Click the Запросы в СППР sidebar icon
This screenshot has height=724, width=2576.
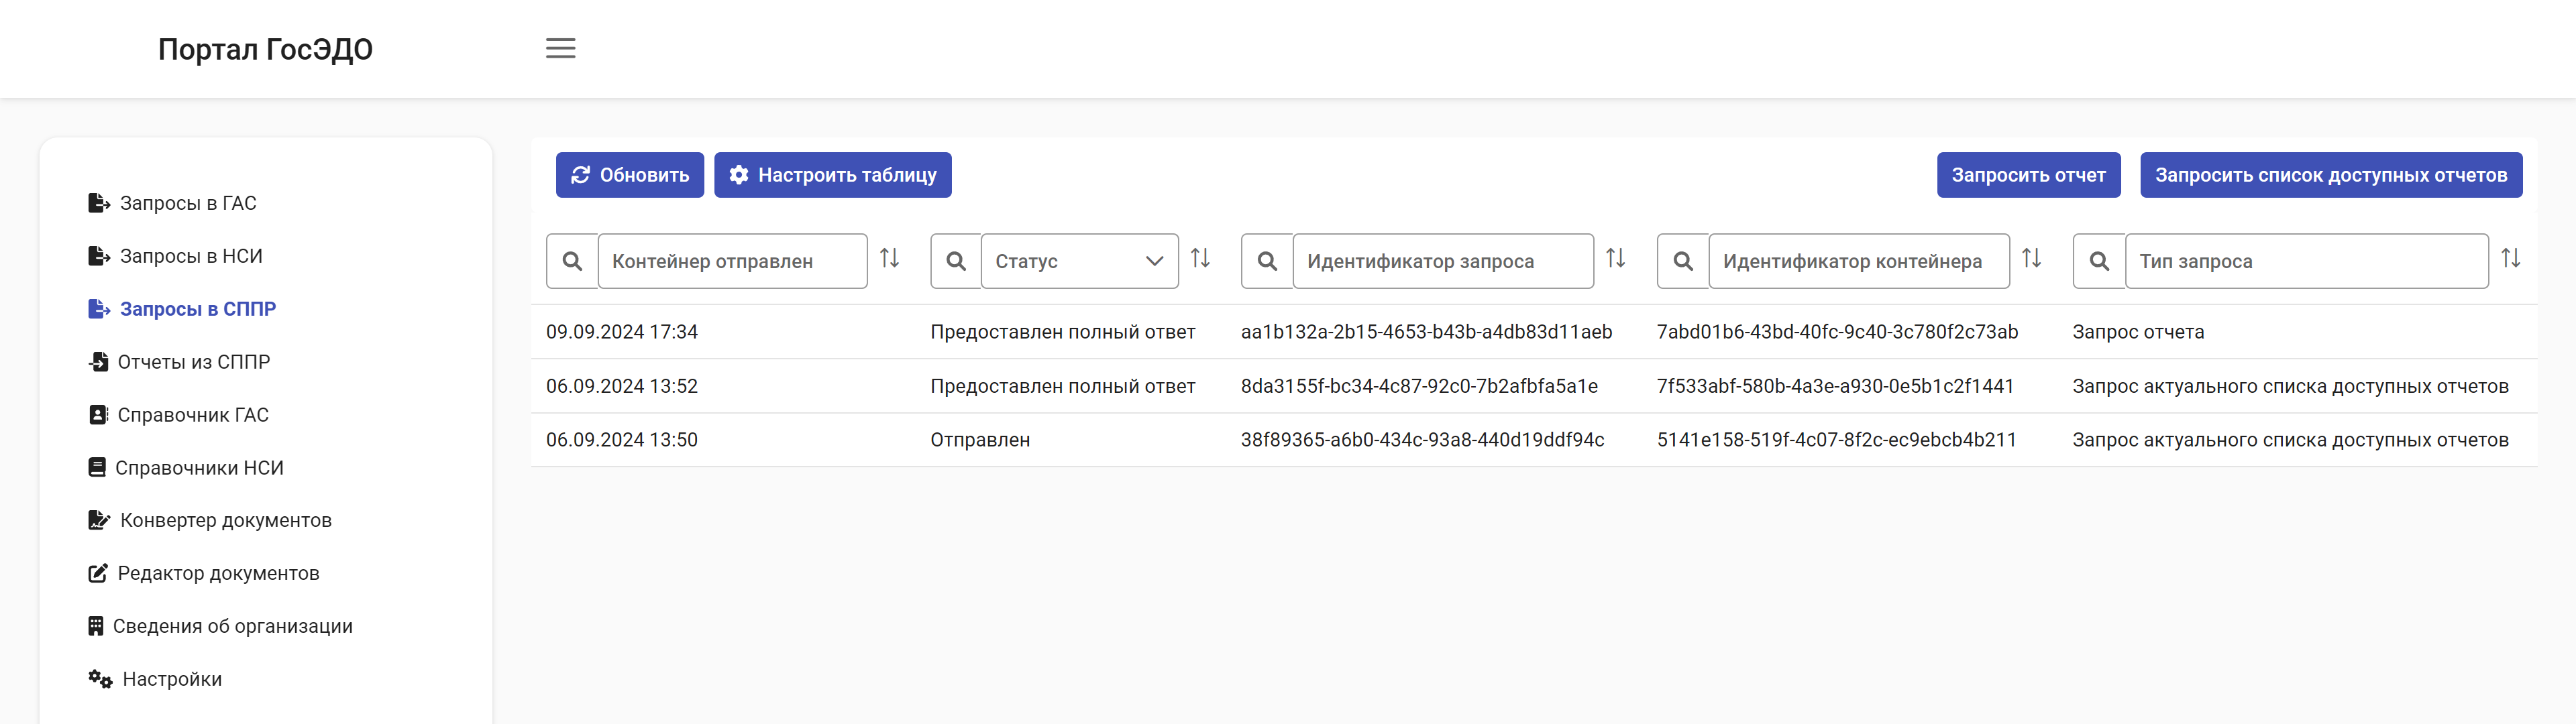(99, 309)
